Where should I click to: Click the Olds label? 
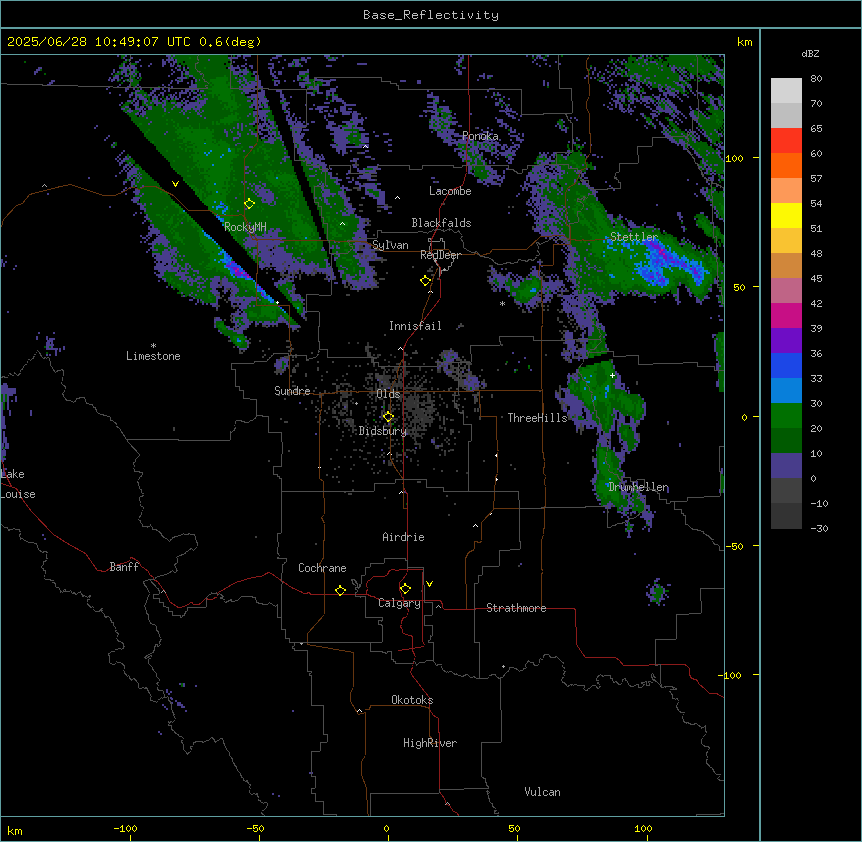click(388, 394)
